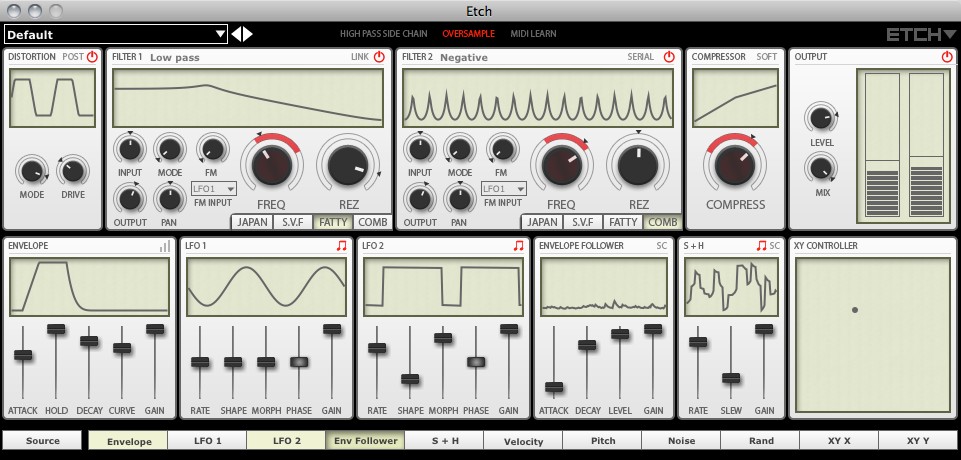Select Filter 2 S.V.F tab
The width and height of the screenshot is (961, 460).
pos(583,222)
